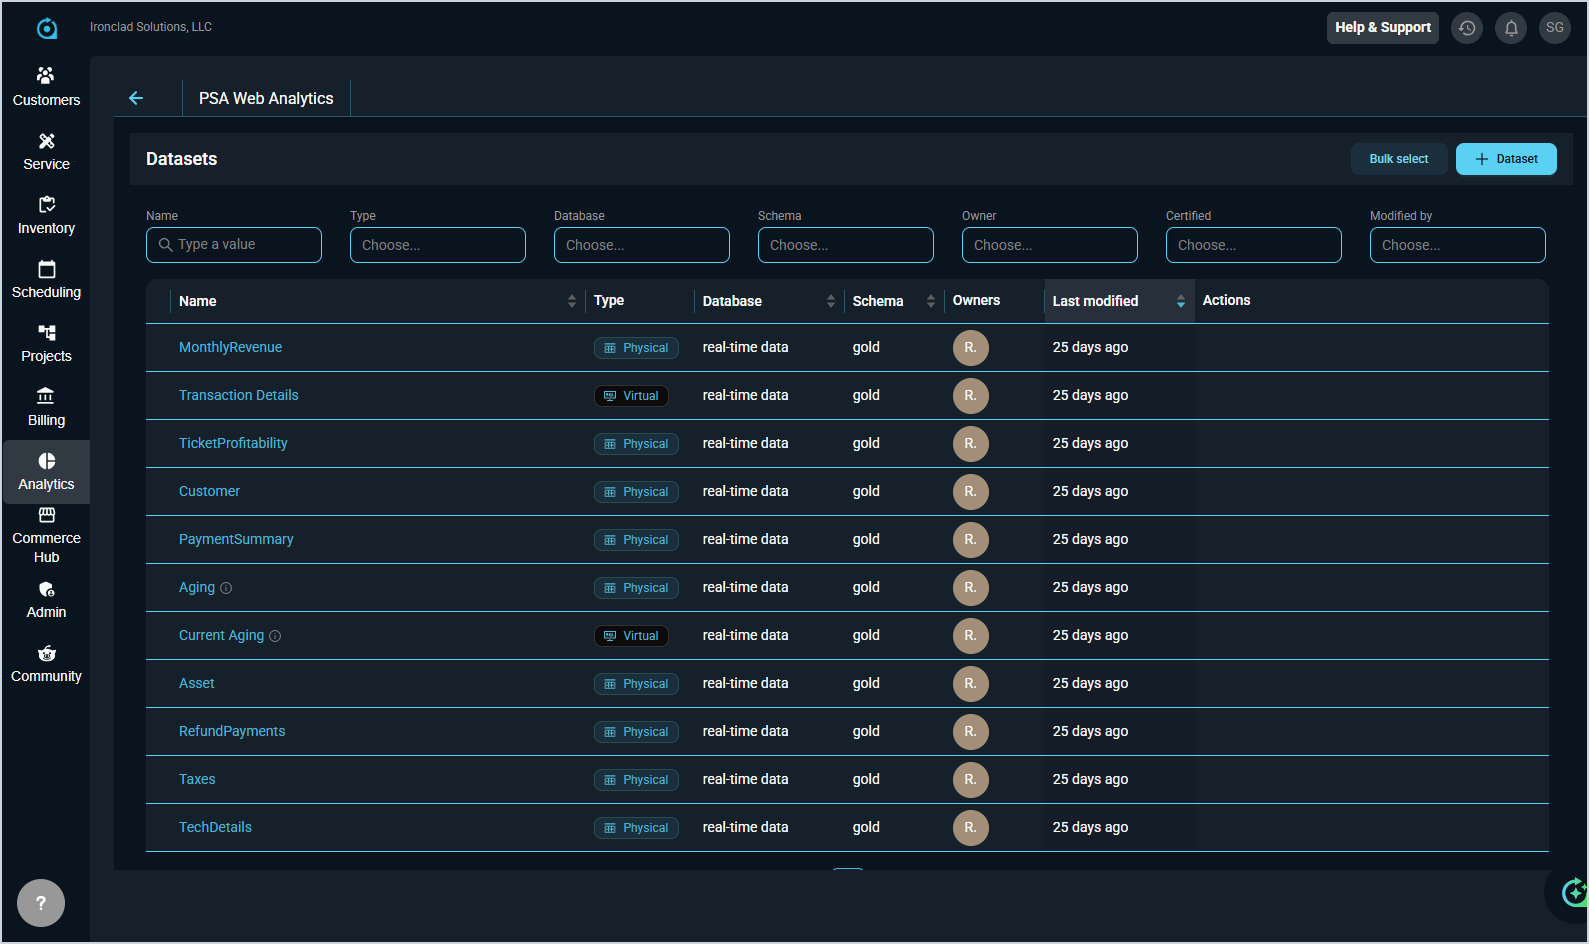Open the Certified filter dropdown
This screenshot has width=1589, height=944.
coord(1253,245)
